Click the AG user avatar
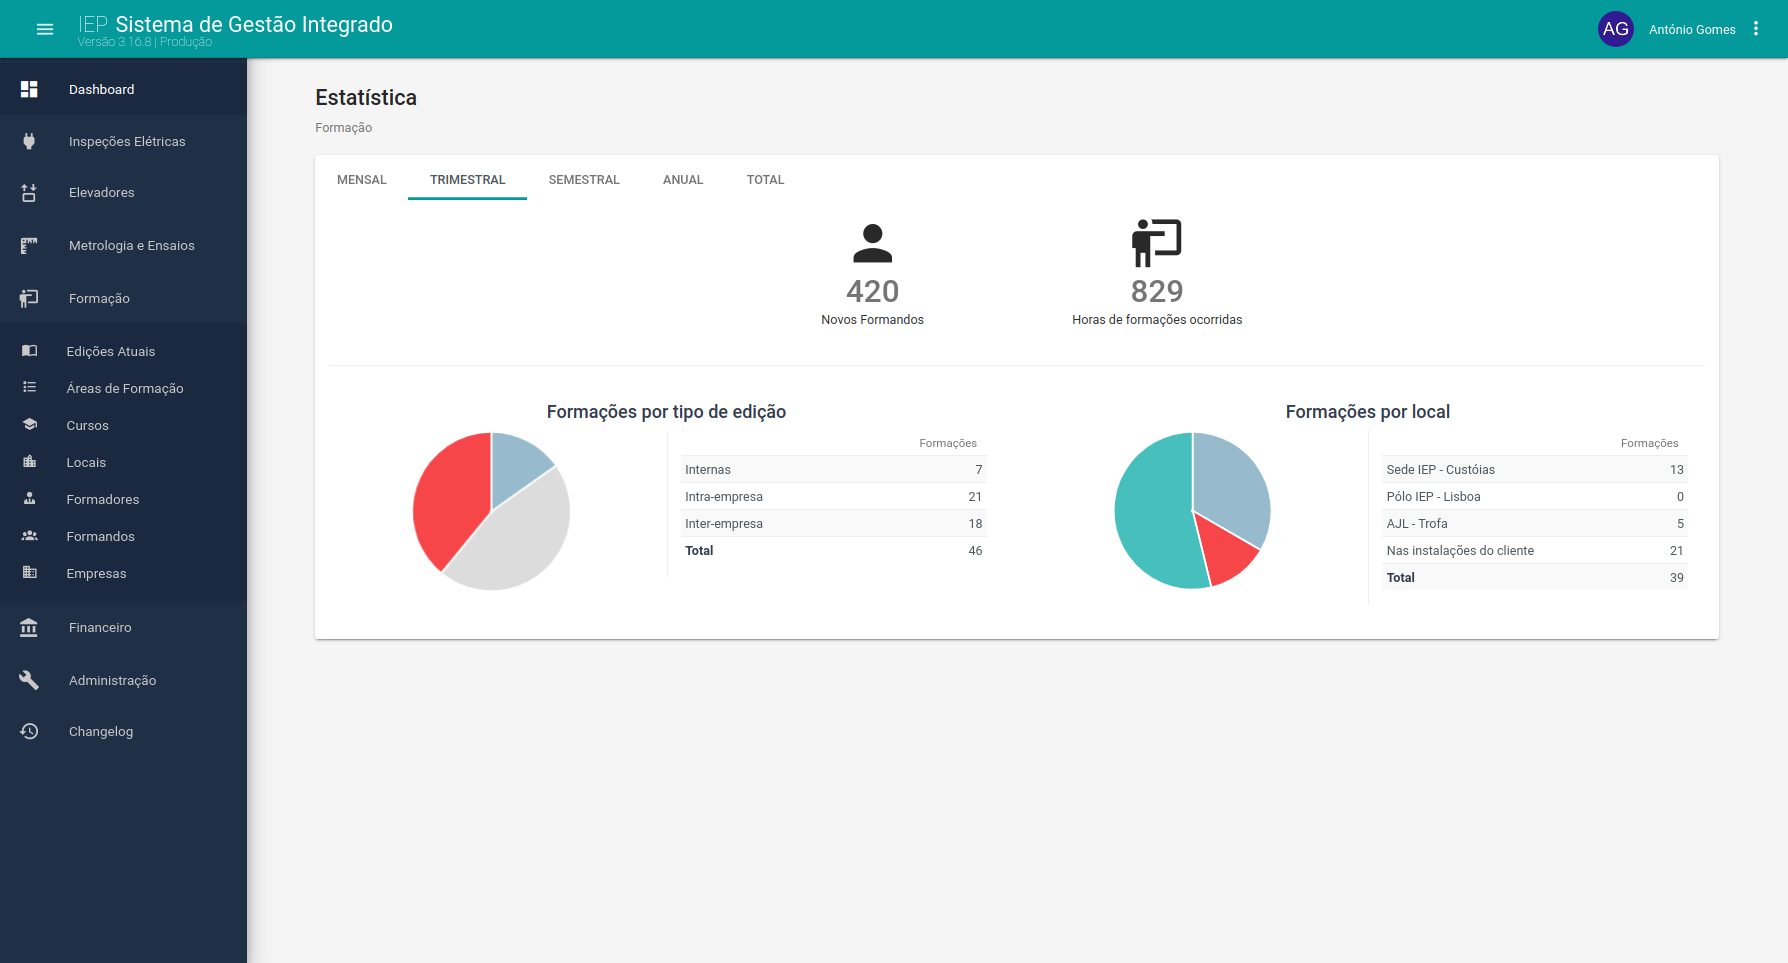Viewport: 1788px width, 963px height. (x=1615, y=29)
